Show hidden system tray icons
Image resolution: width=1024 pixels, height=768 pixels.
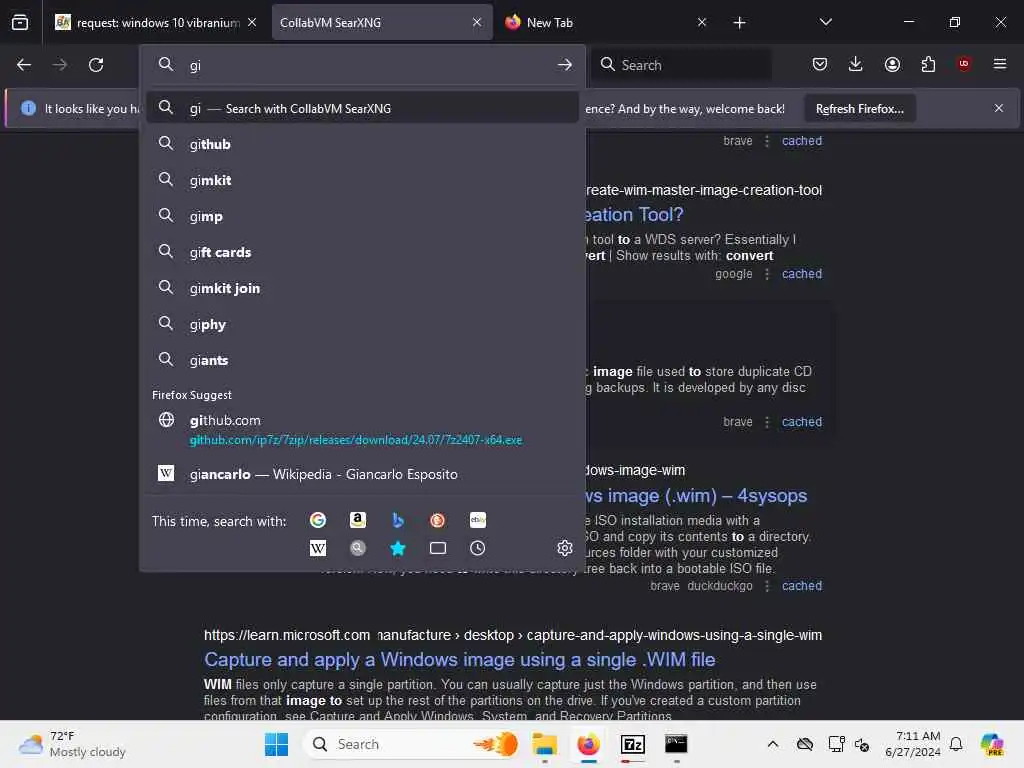click(x=773, y=744)
